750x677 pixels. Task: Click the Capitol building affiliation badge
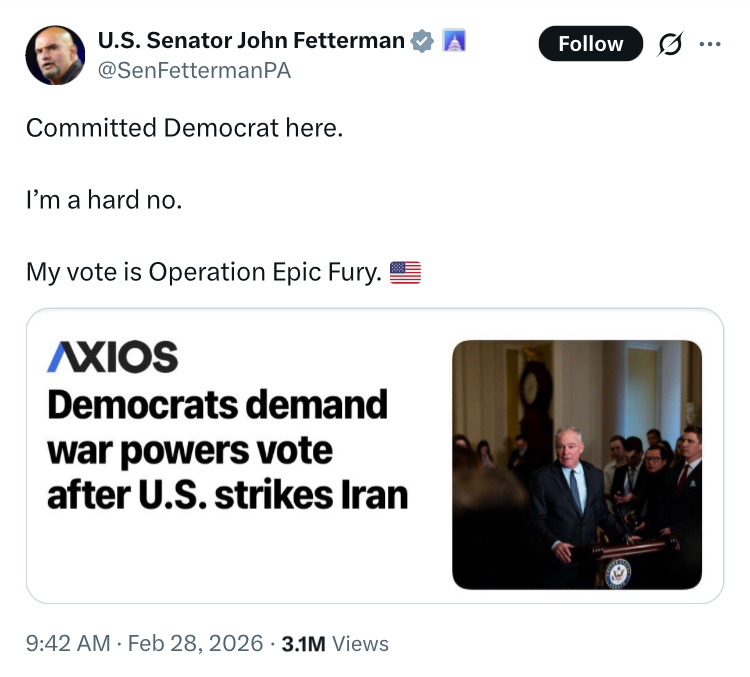point(454,41)
